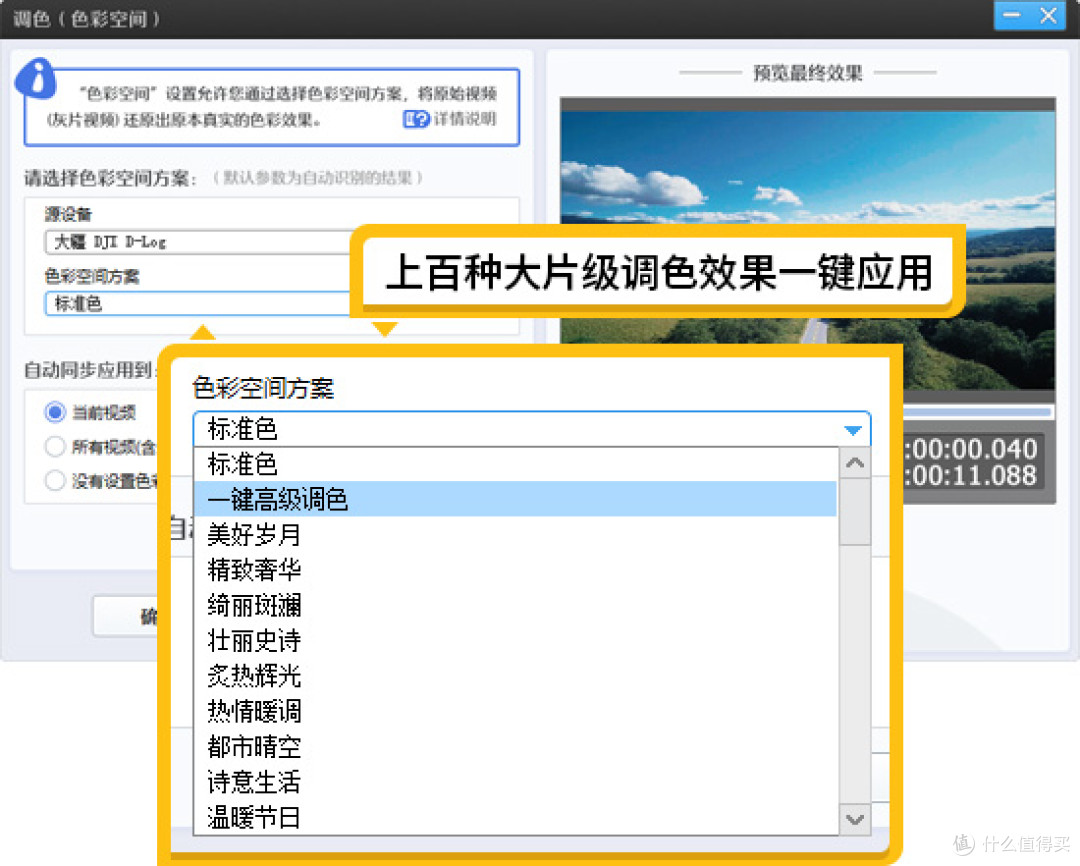Click the partially hidden confirm button
1080x866 pixels.
(x=125, y=617)
